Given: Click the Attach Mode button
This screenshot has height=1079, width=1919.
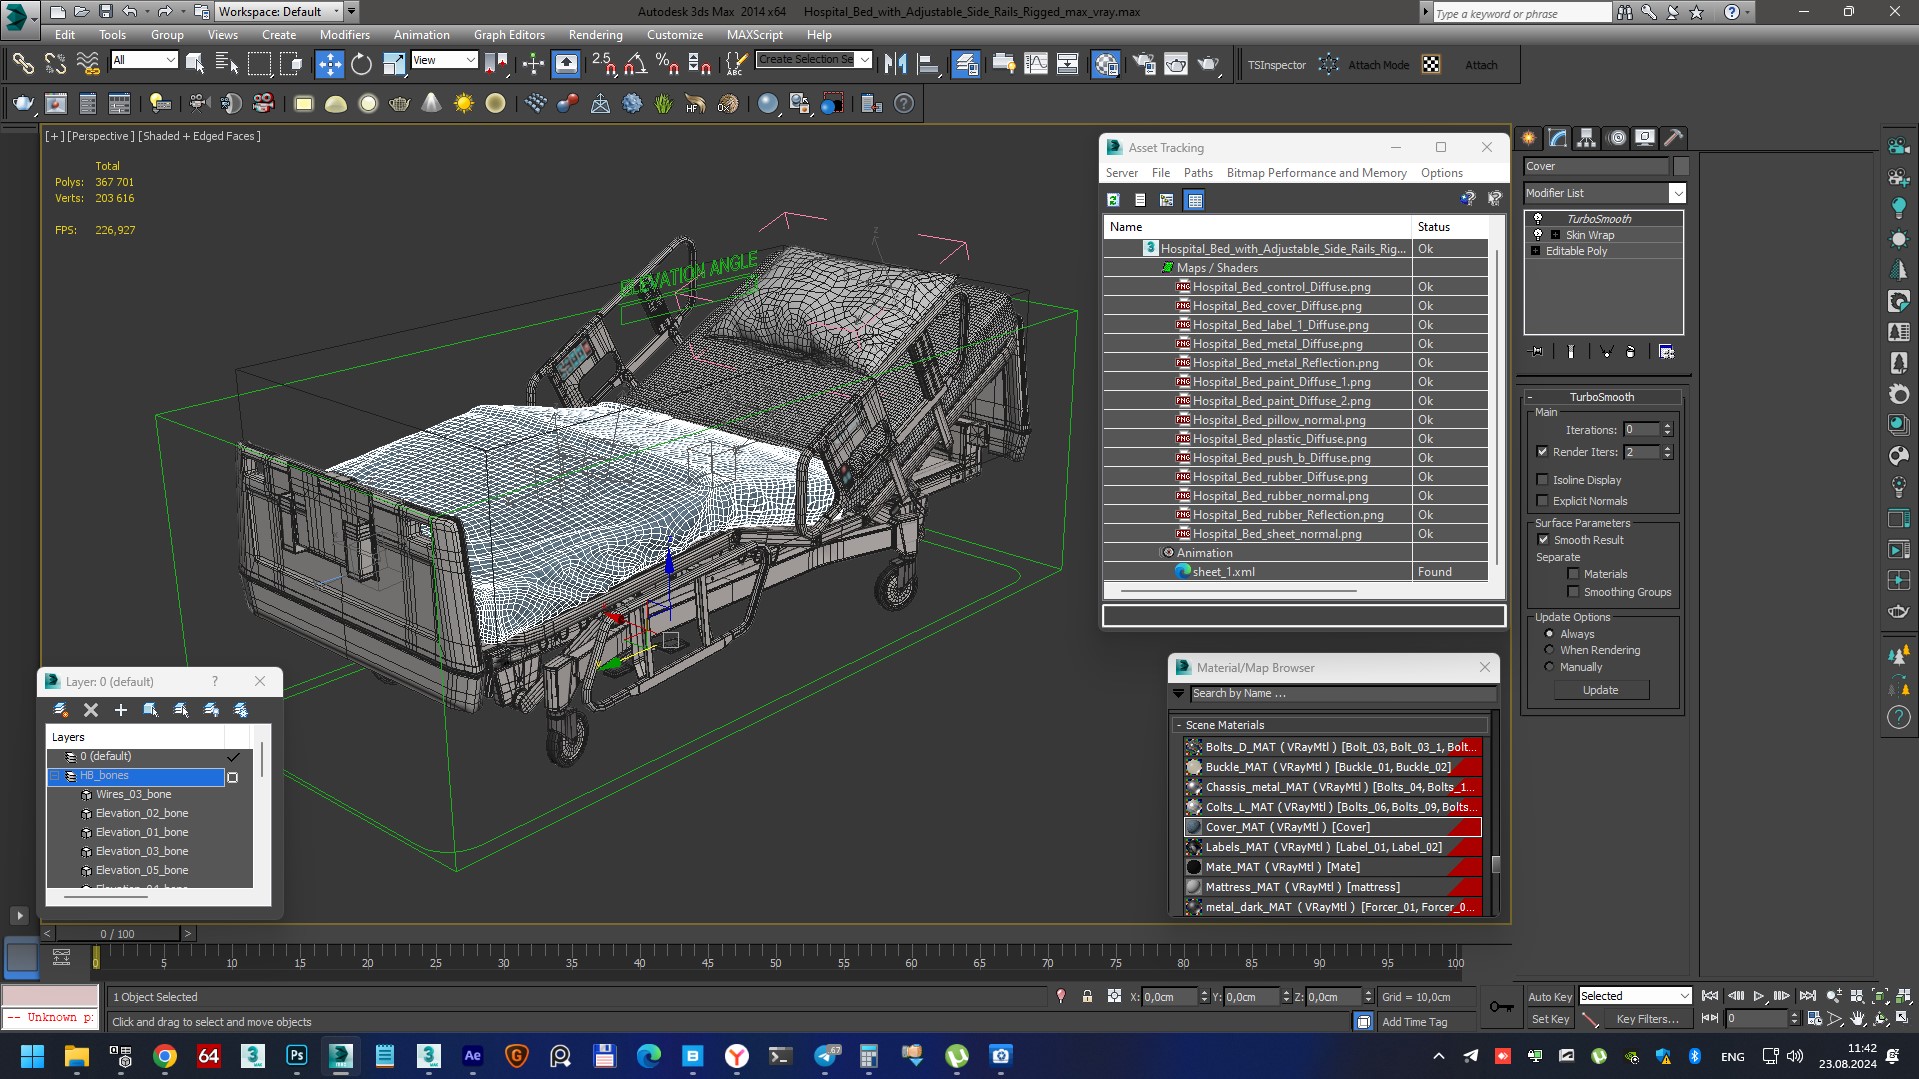Looking at the screenshot, I should [1378, 65].
